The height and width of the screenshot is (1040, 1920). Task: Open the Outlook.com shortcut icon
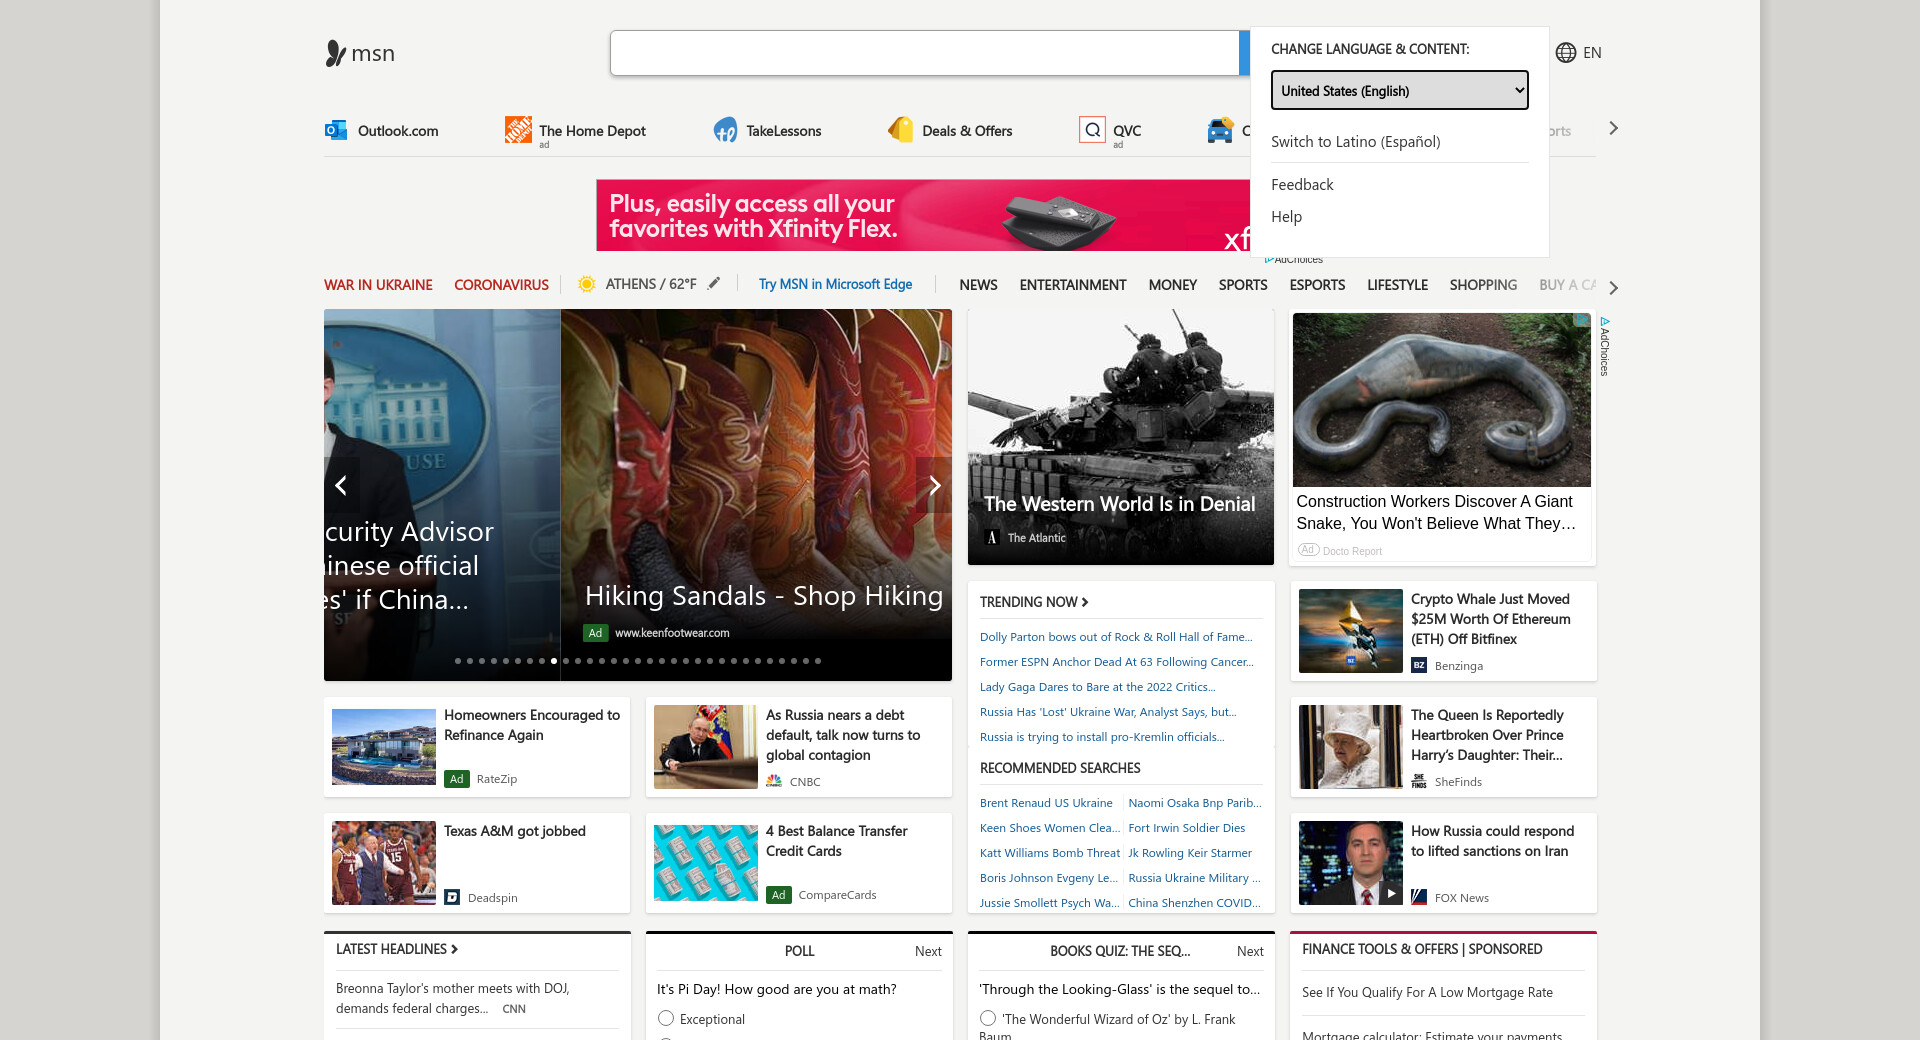(336, 130)
